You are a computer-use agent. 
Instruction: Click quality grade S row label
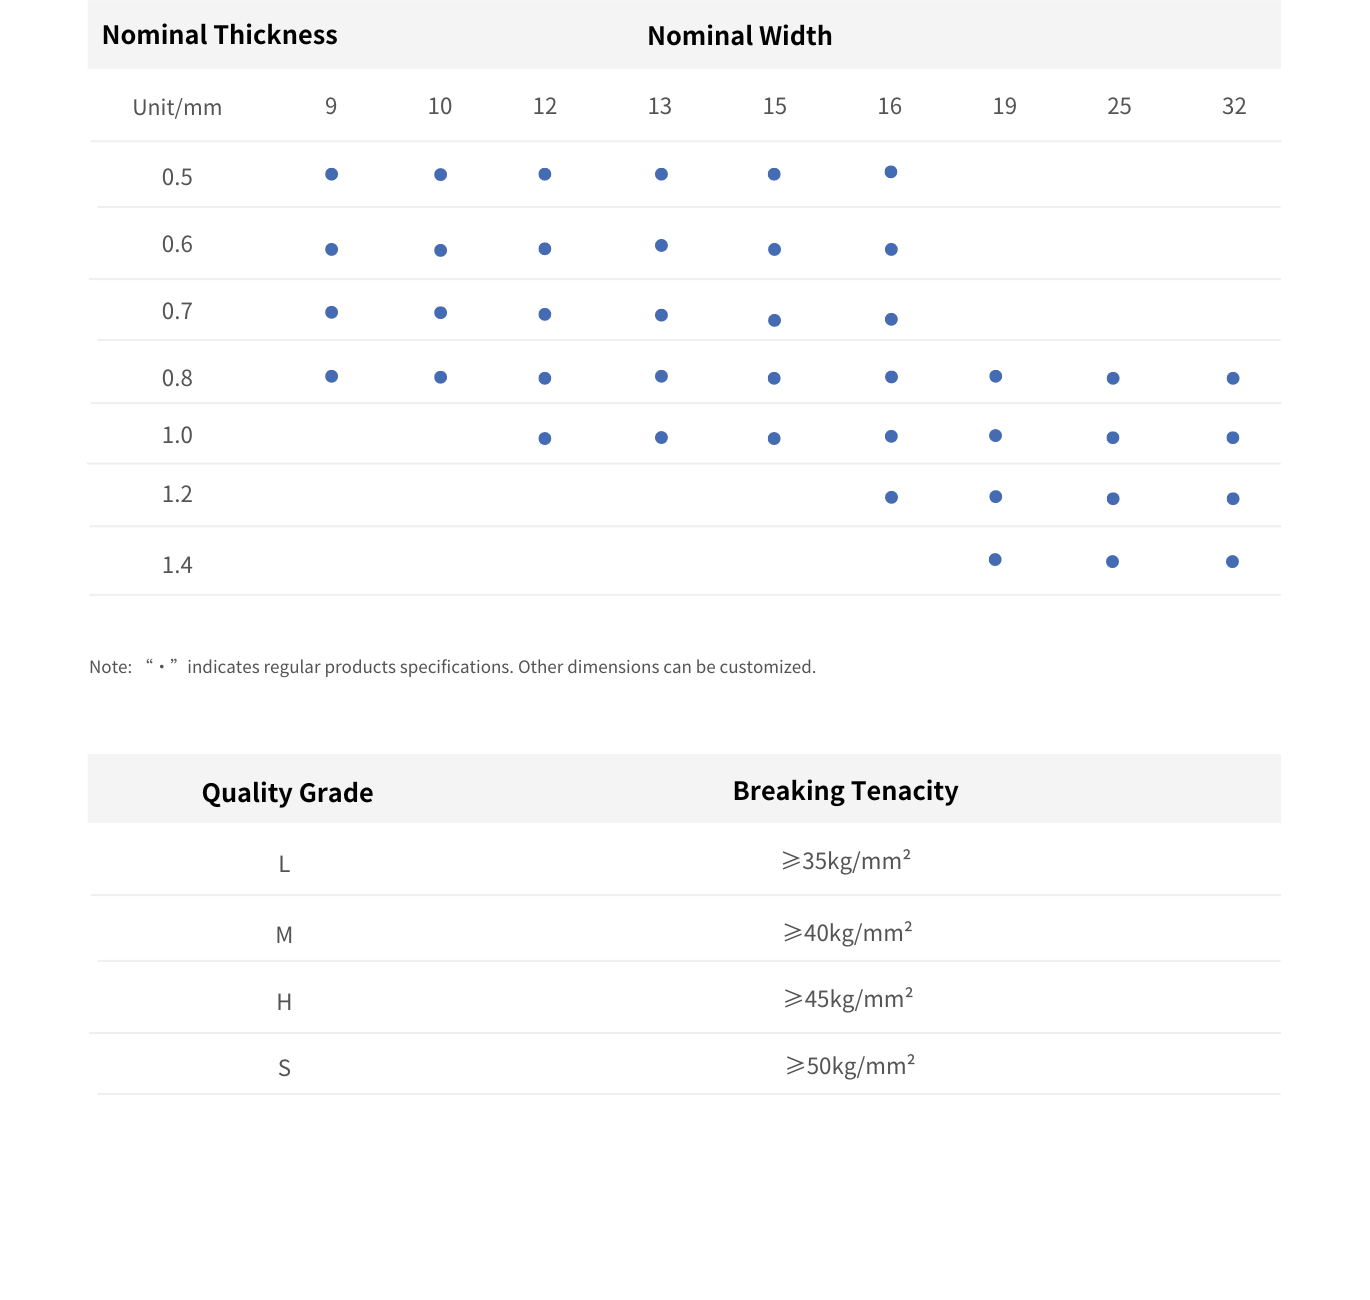tap(284, 1068)
